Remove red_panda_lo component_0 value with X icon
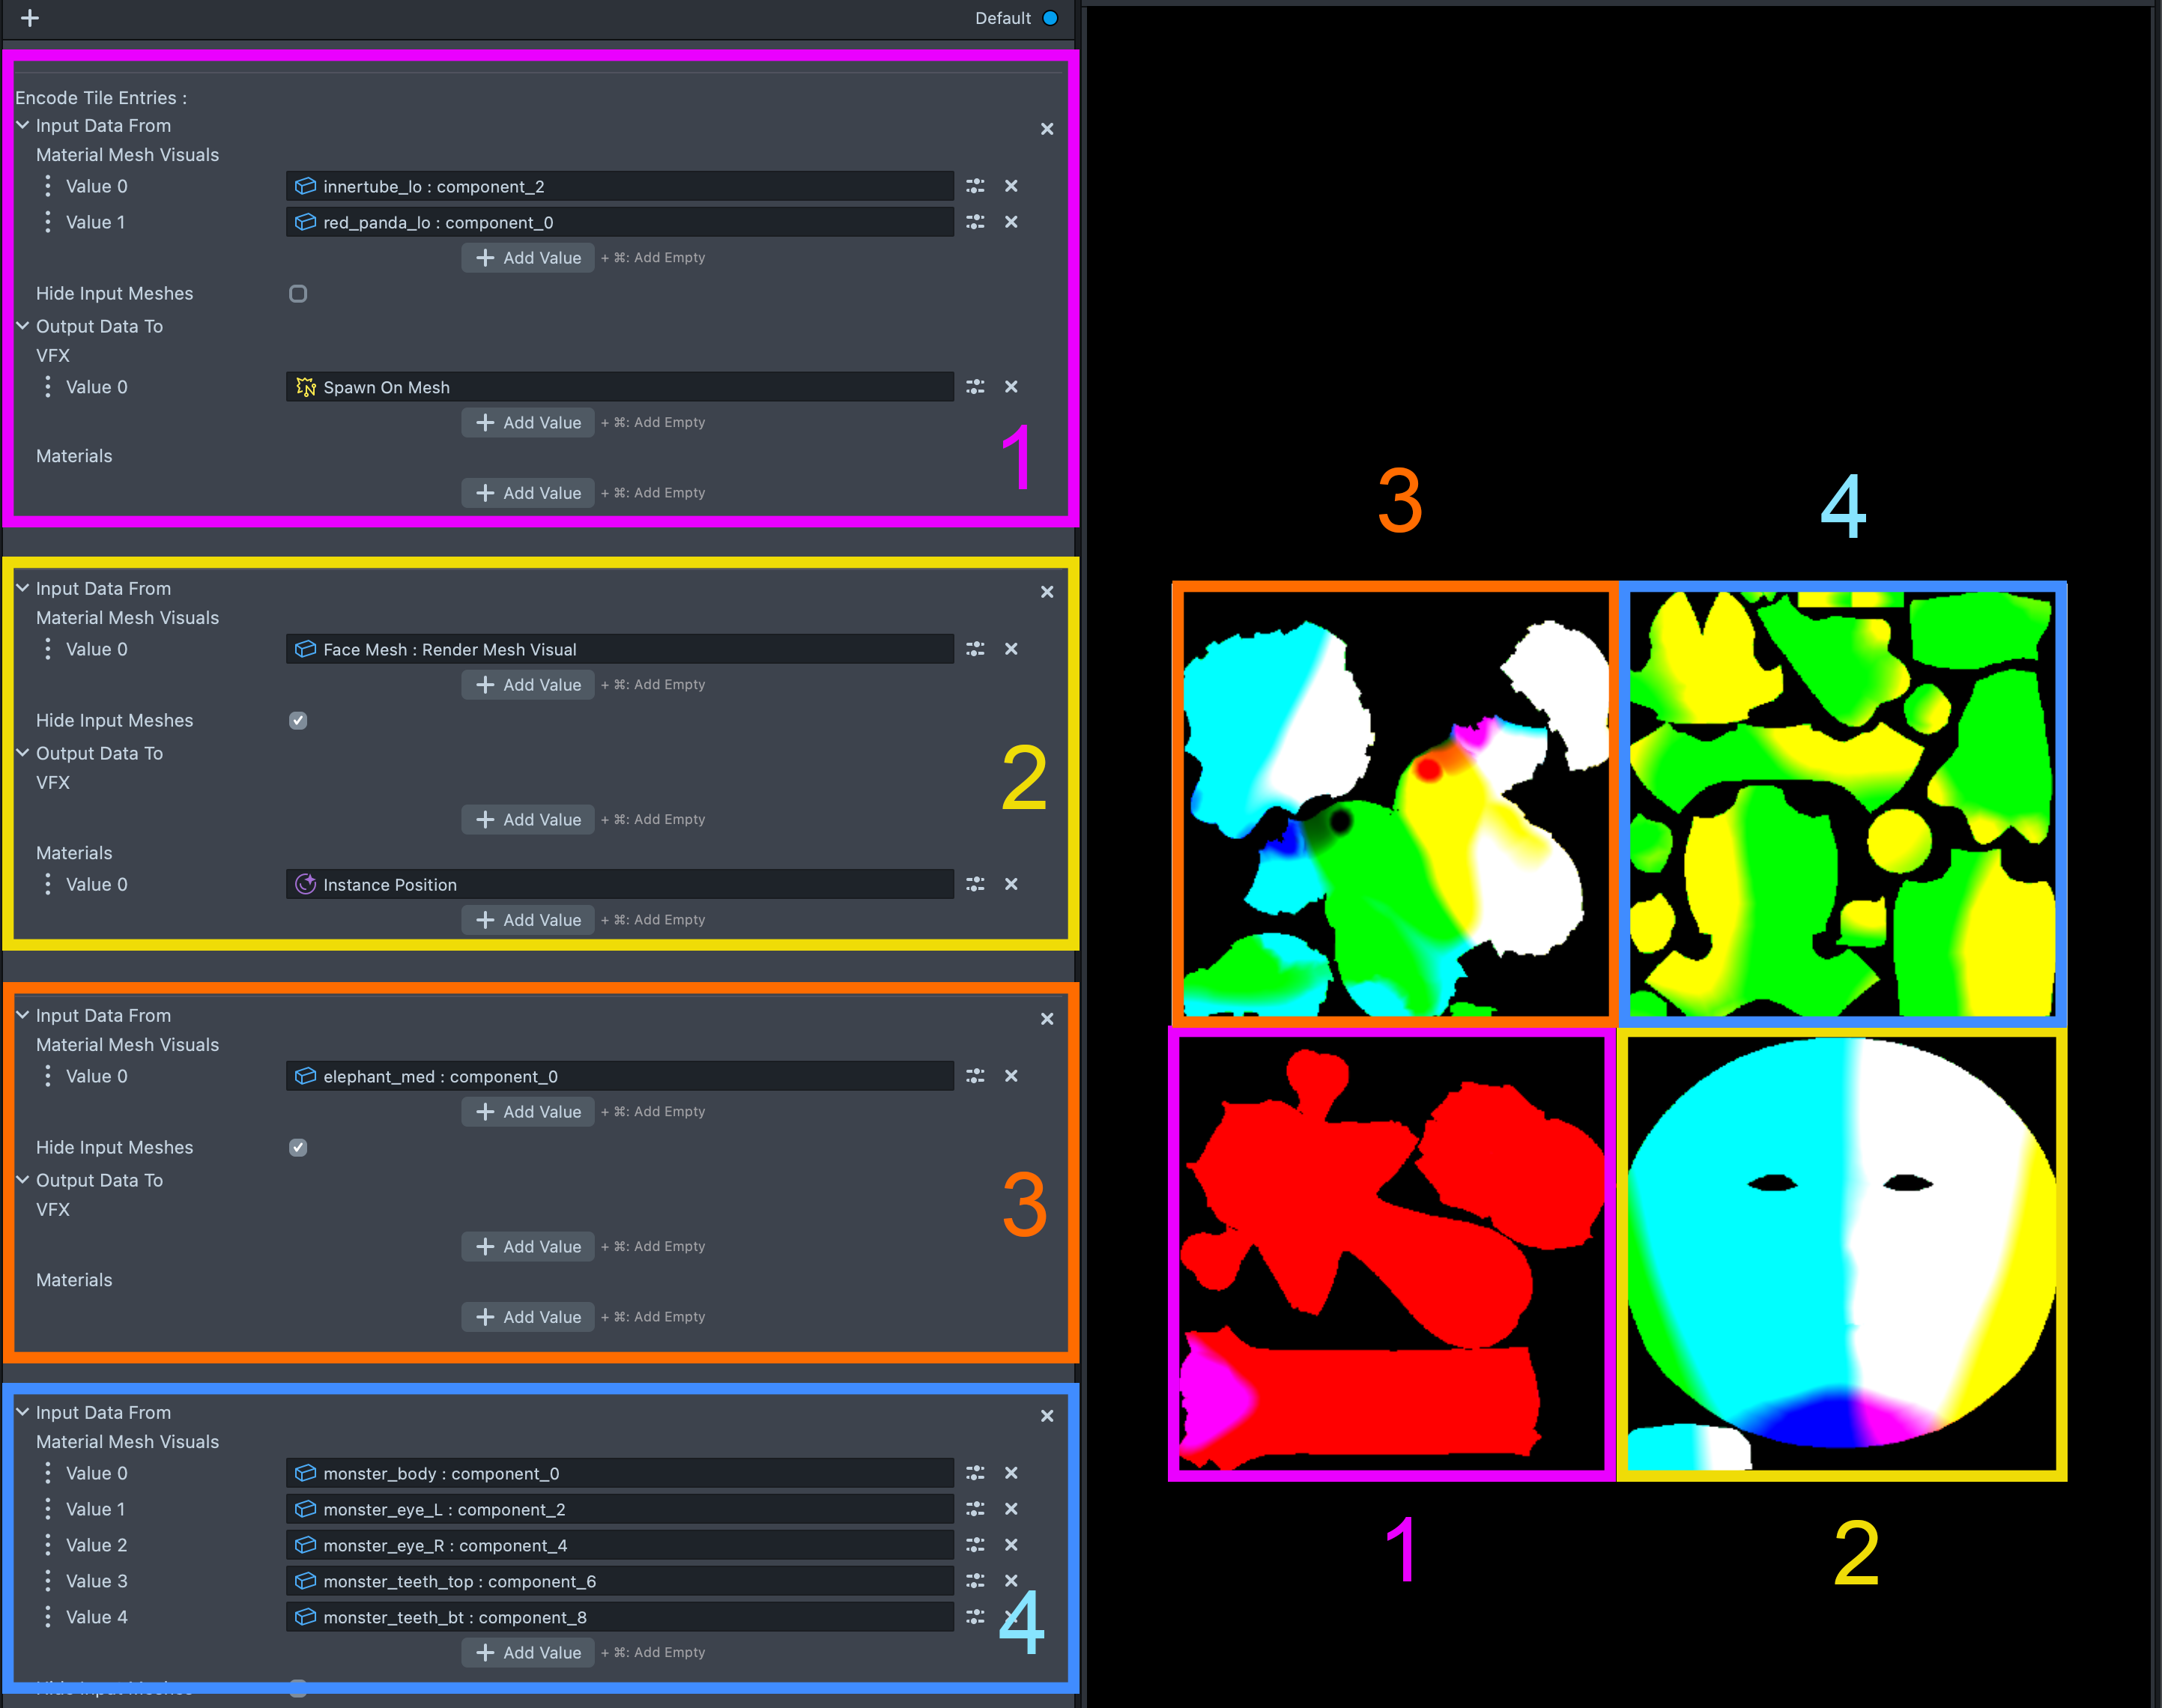2162x1708 pixels. 1011,222
